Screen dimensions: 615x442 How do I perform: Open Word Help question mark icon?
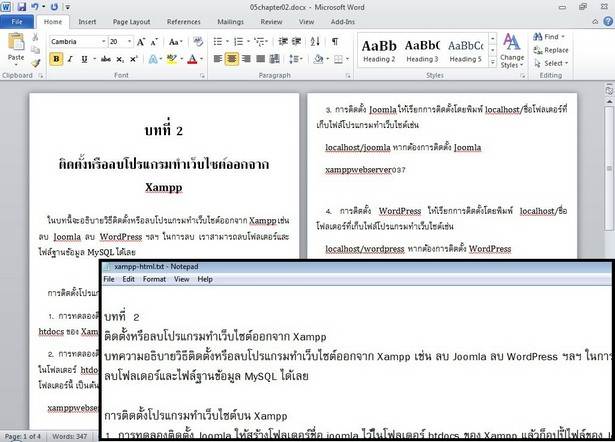[608, 22]
